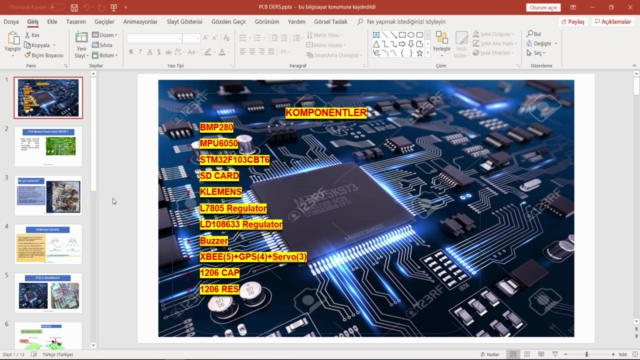Undo the last action in quick access toolbar

[x=87, y=7]
